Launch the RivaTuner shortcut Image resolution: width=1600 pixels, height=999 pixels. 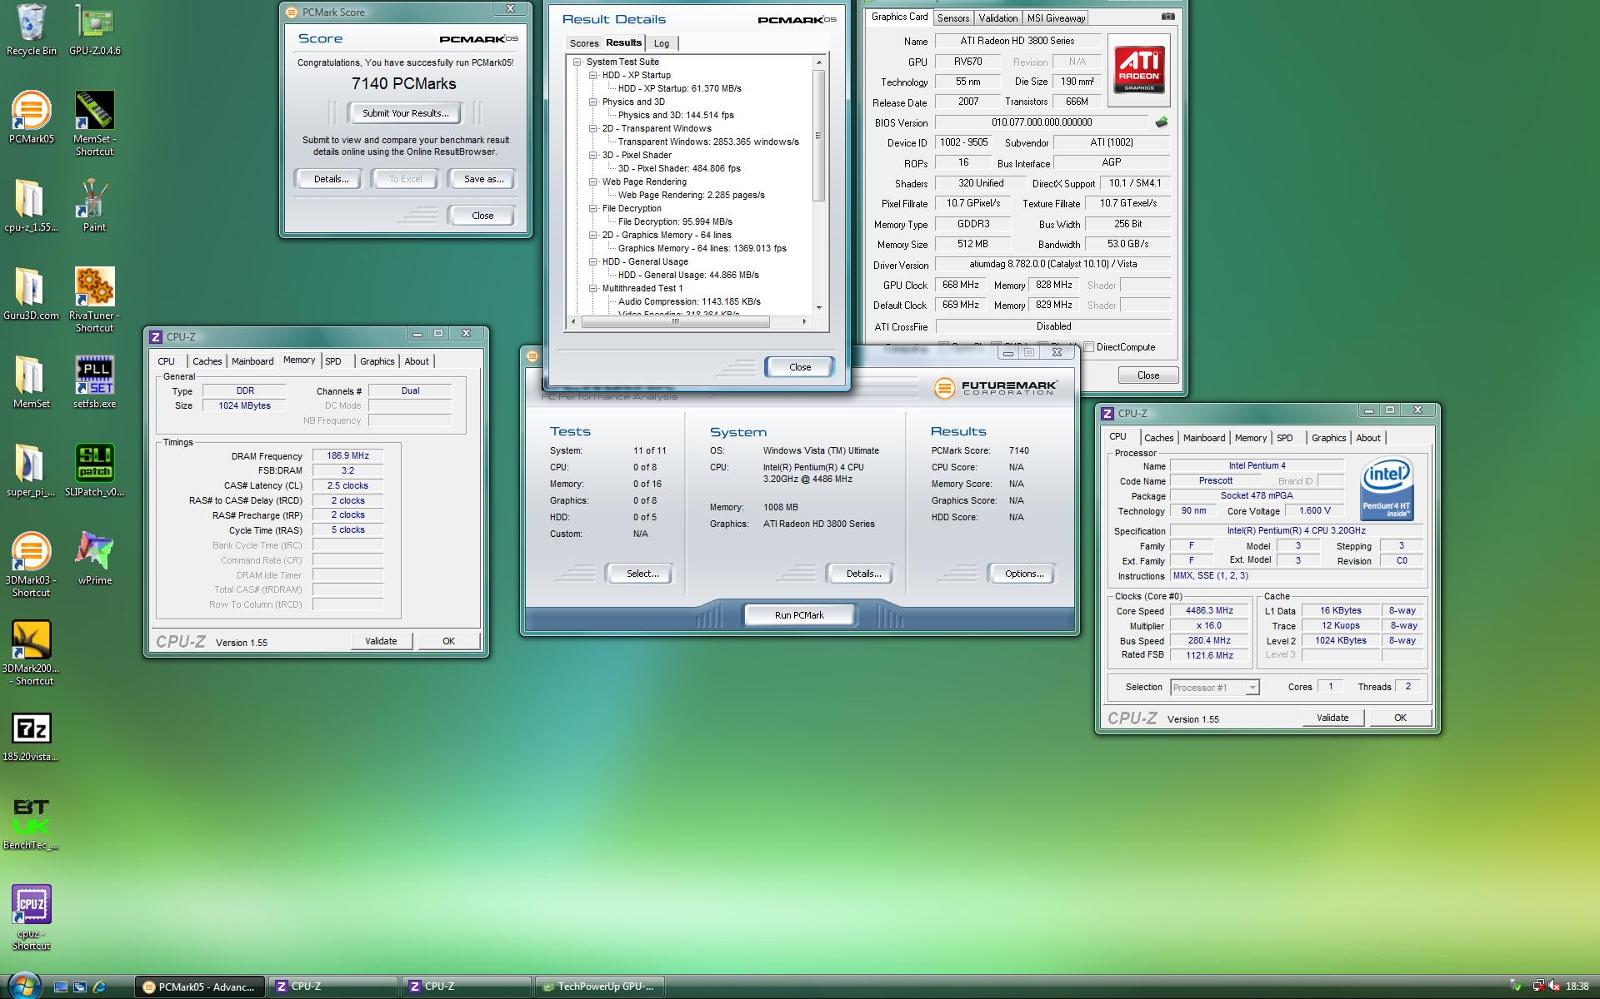click(x=94, y=299)
